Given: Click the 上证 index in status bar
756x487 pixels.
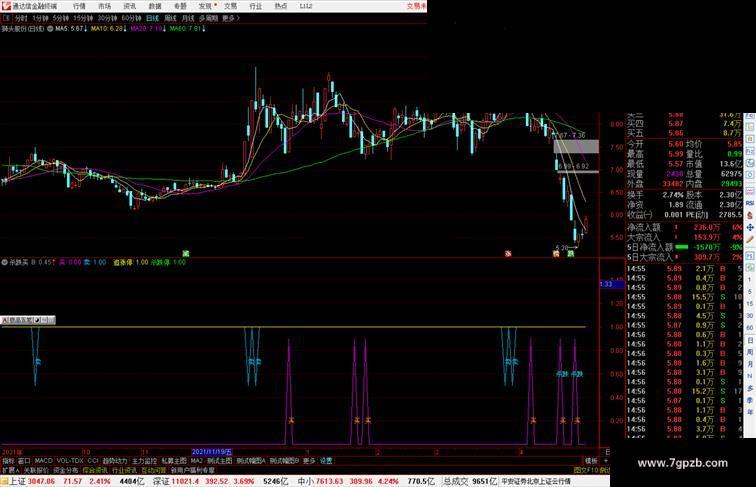Looking at the screenshot, I should pos(17,481).
